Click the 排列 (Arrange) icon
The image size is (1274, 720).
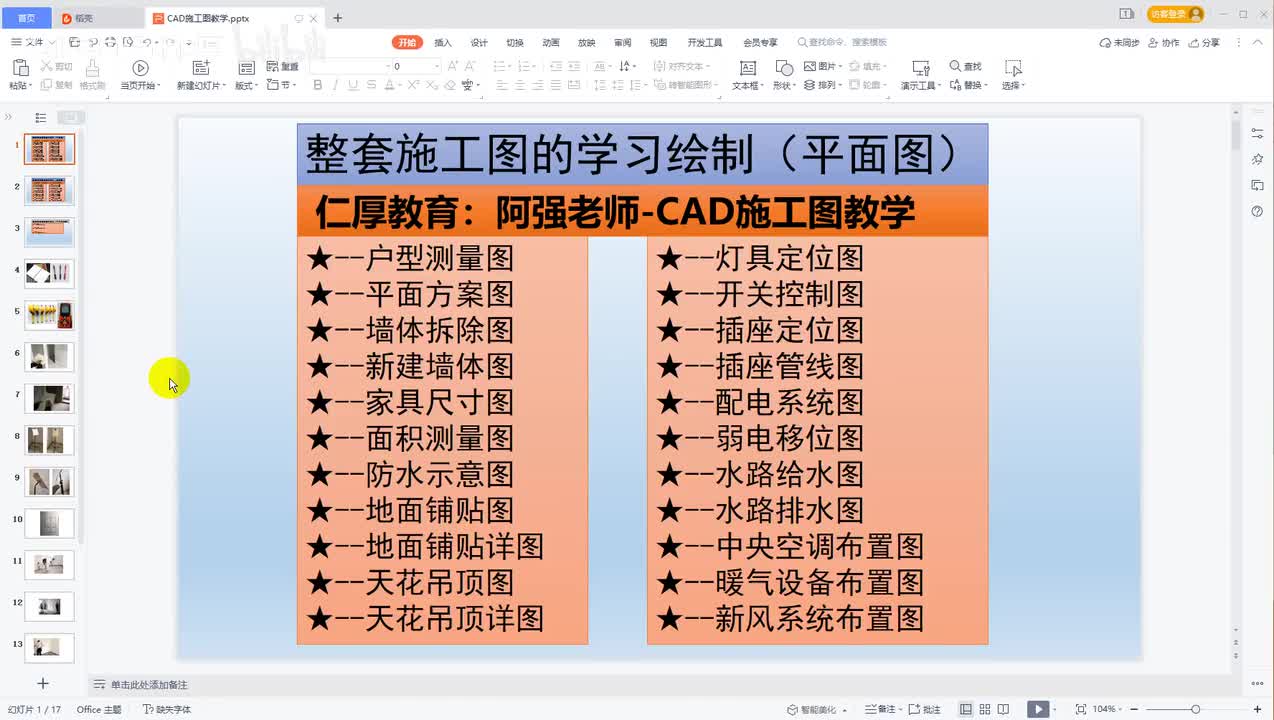[810, 85]
